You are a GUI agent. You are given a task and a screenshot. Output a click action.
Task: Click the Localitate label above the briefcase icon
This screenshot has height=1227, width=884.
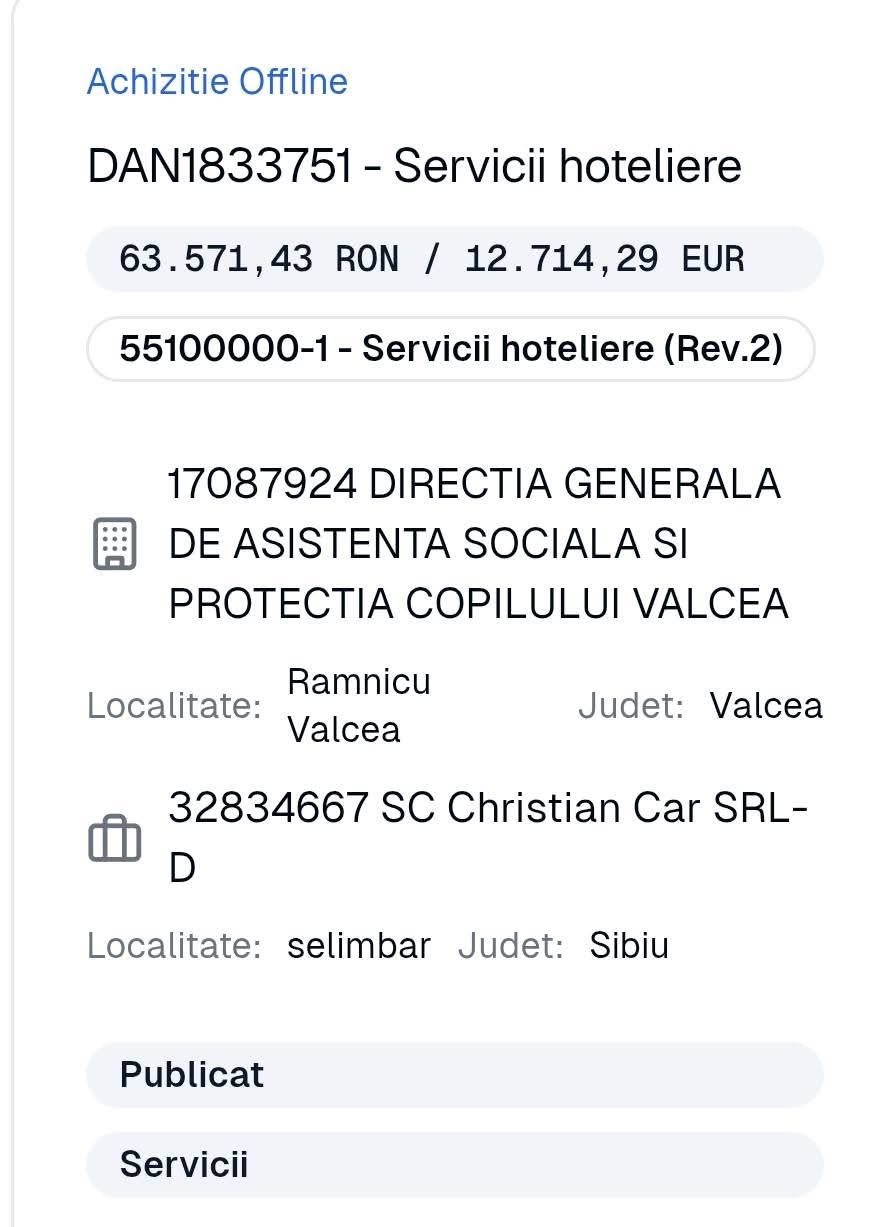(174, 706)
